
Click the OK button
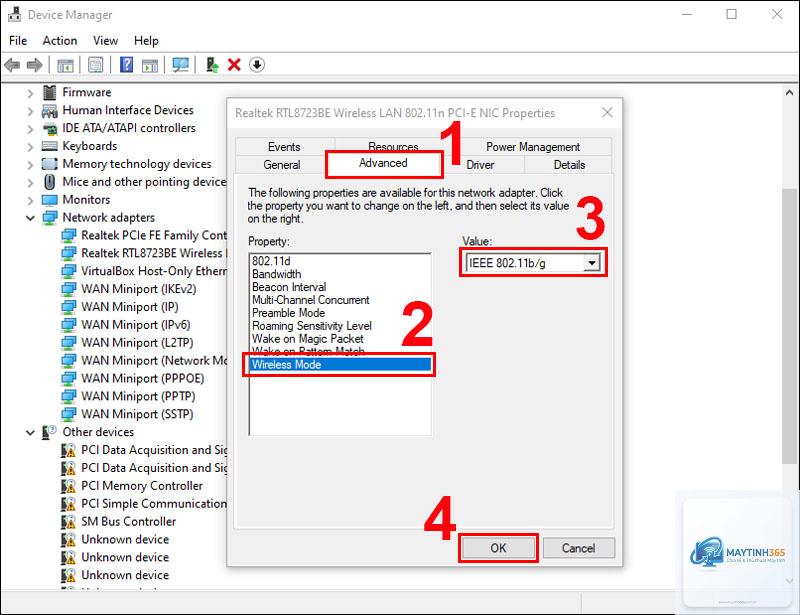(x=498, y=548)
